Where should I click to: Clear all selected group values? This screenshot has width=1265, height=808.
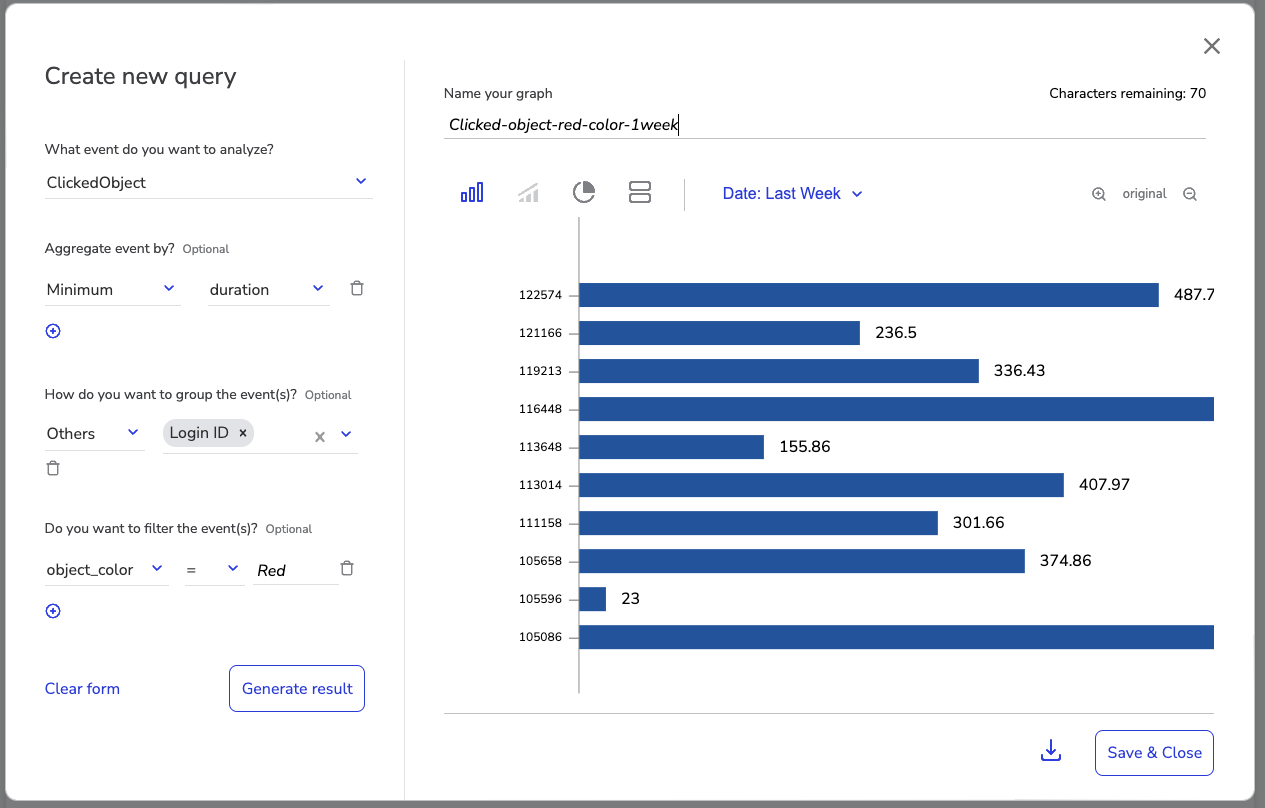pyautogui.click(x=320, y=436)
